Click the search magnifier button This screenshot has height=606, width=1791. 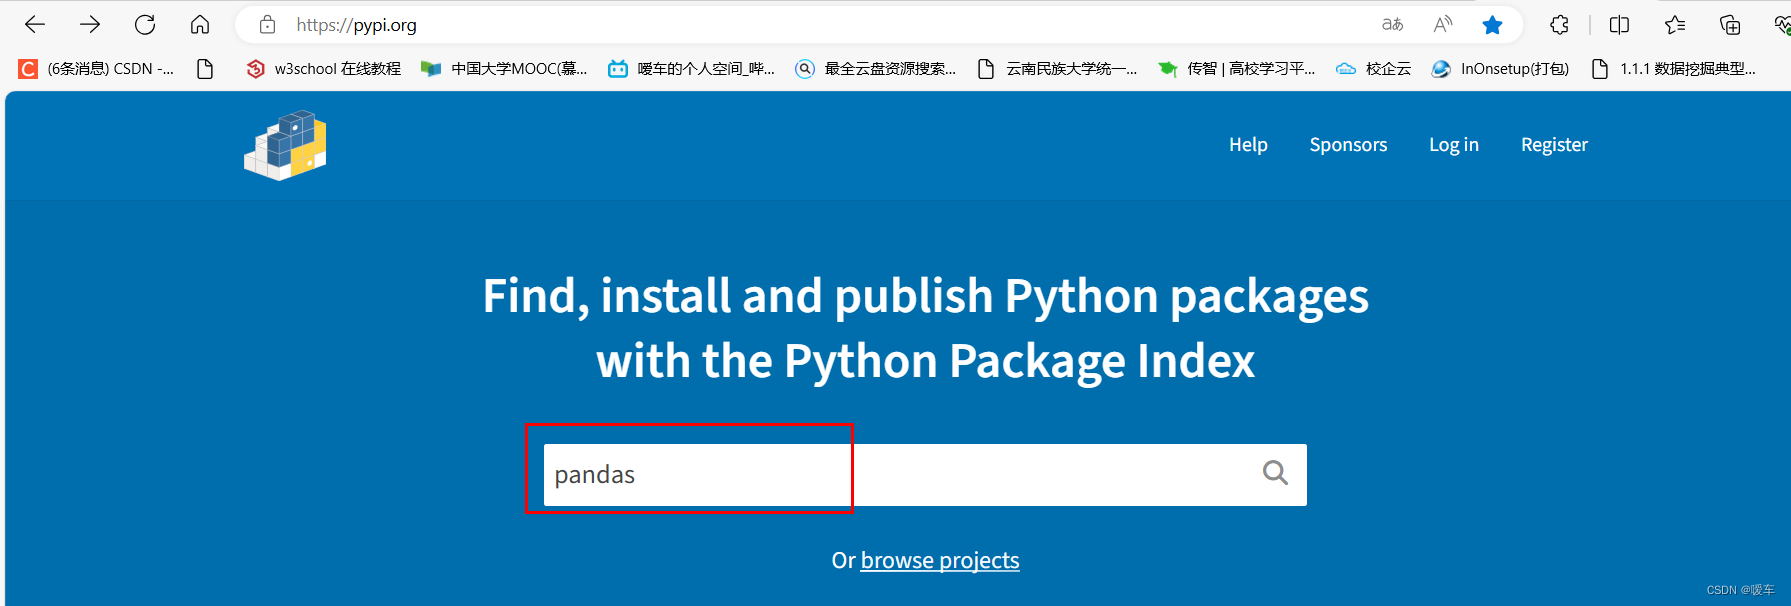pos(1275,473)
